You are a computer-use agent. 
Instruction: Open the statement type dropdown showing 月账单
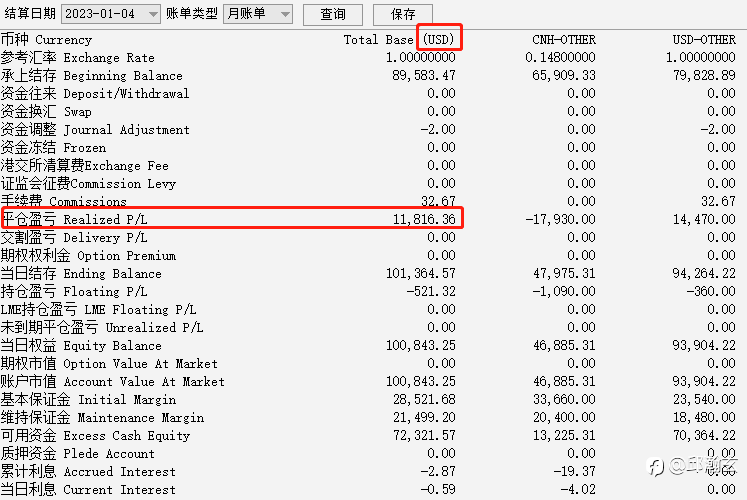(x=258, y=14)
